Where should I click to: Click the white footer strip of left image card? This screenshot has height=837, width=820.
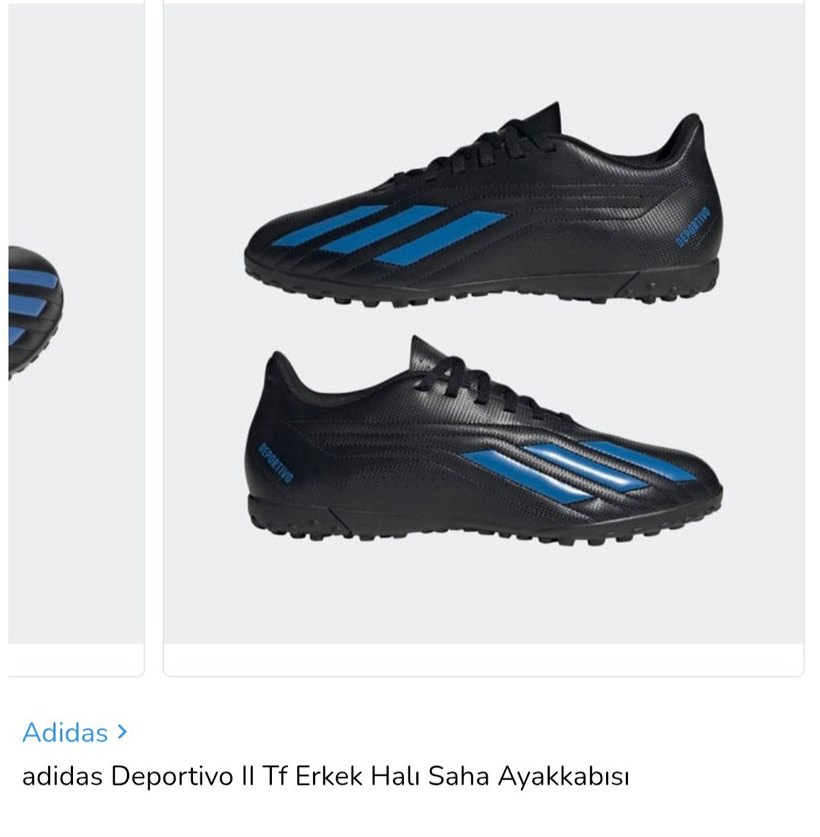coord(76,660)
